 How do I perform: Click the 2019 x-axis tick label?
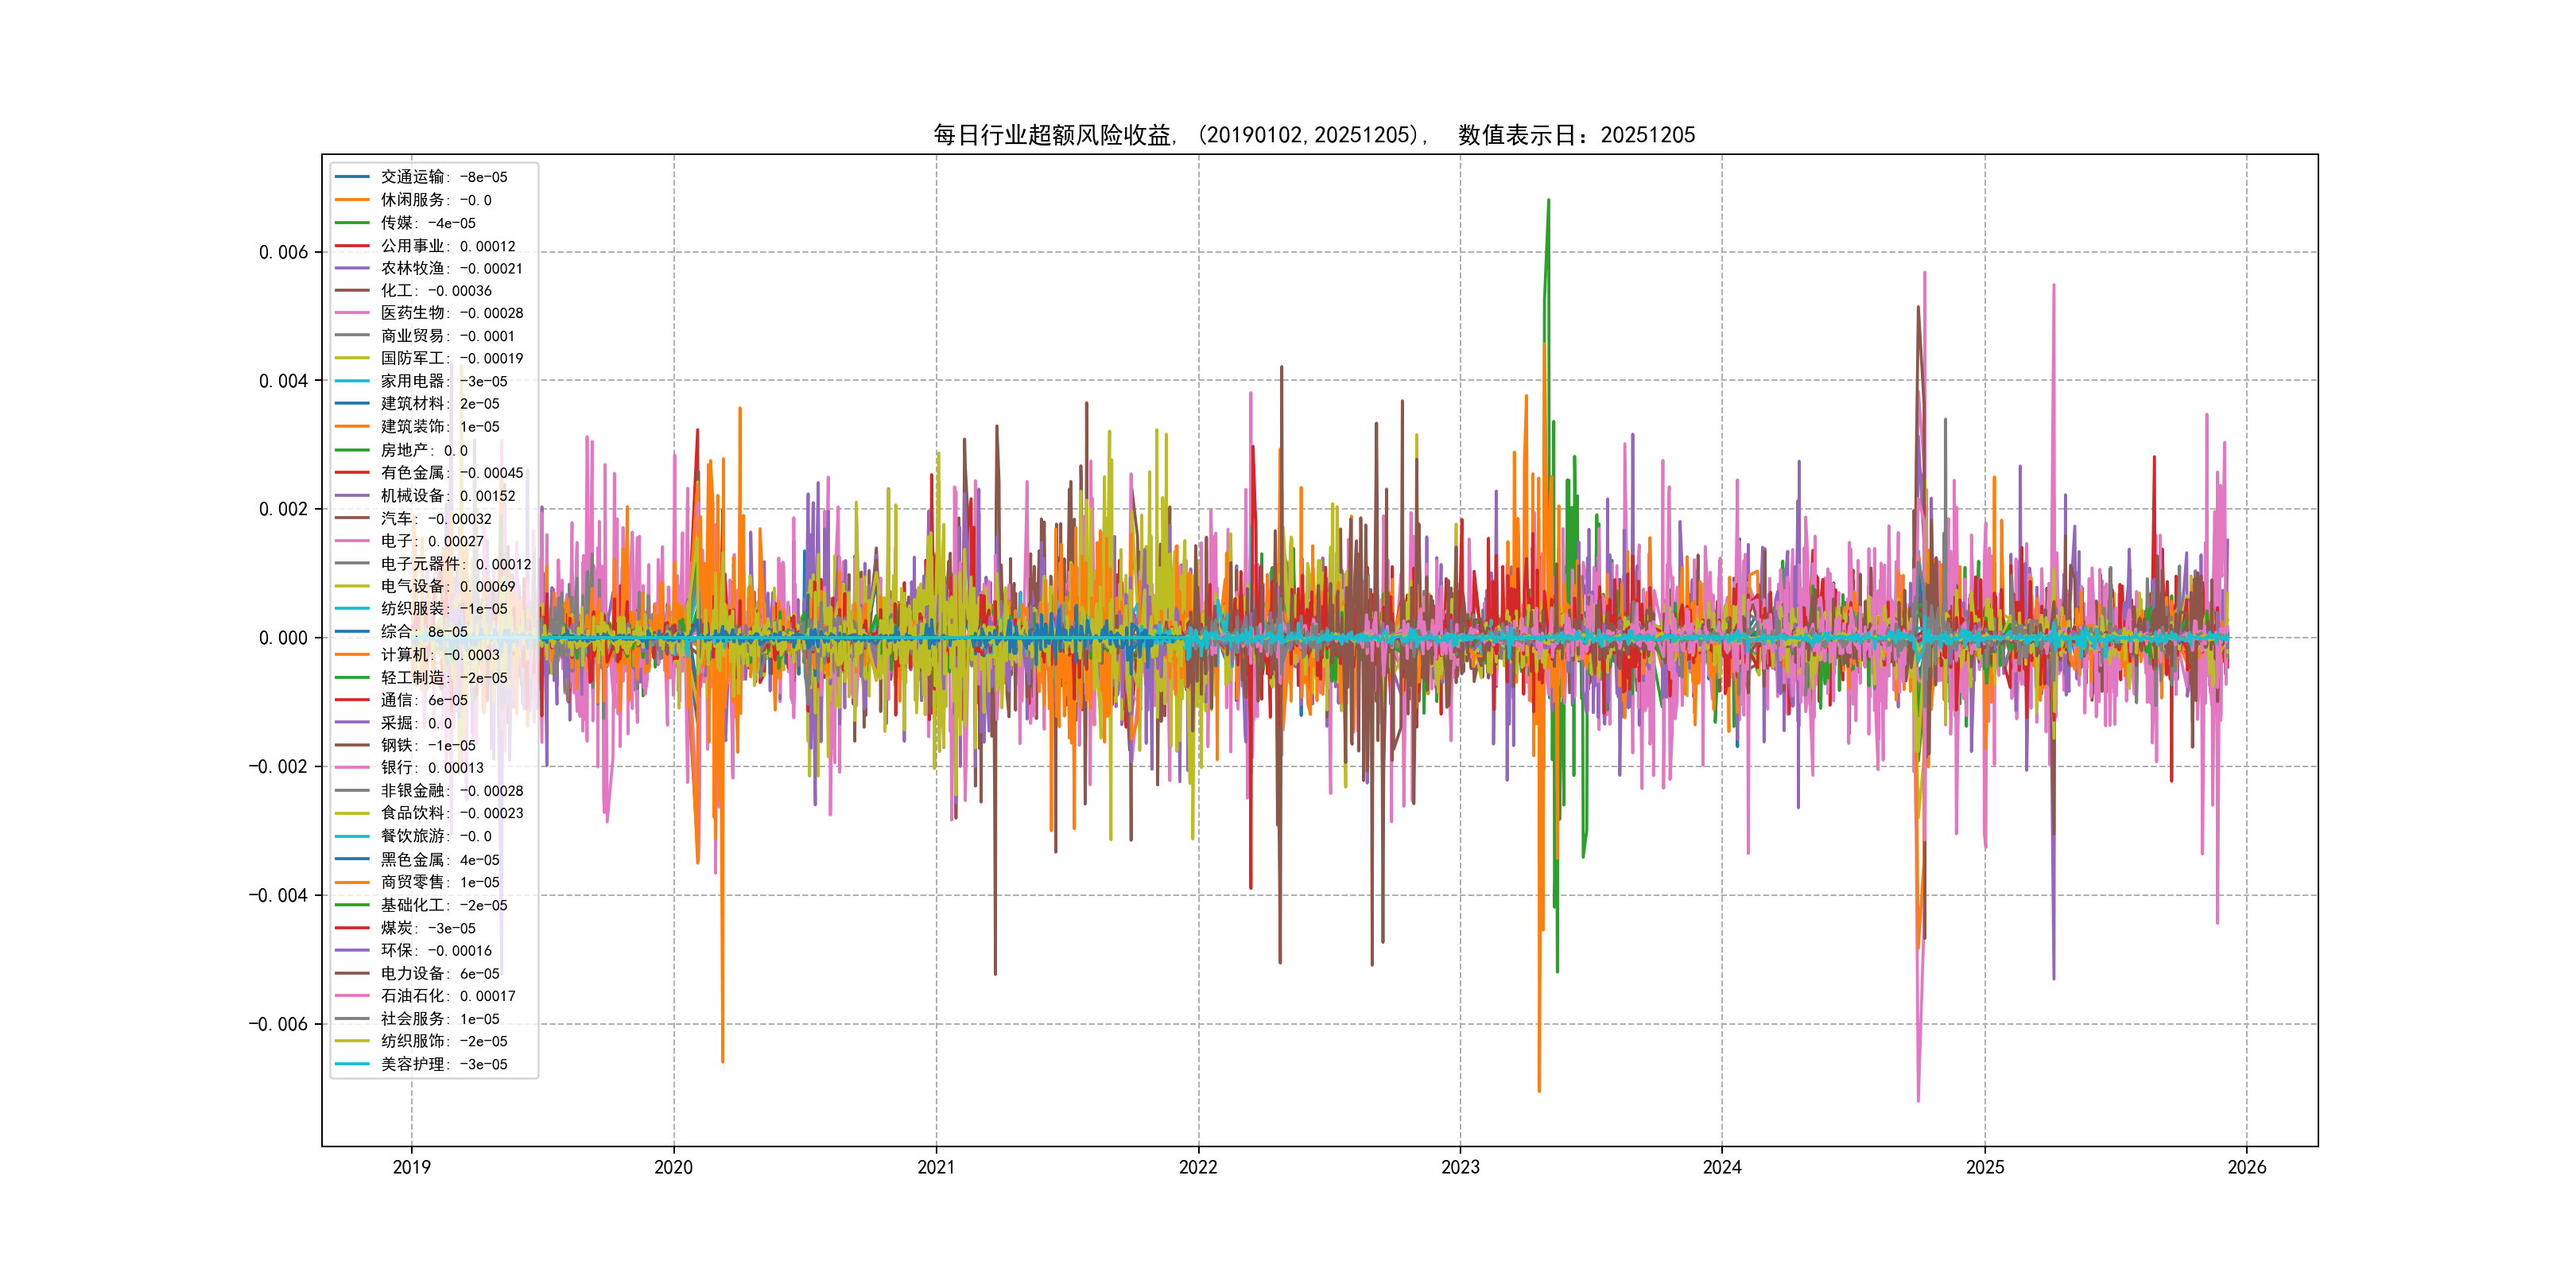tap(411, 1168)
